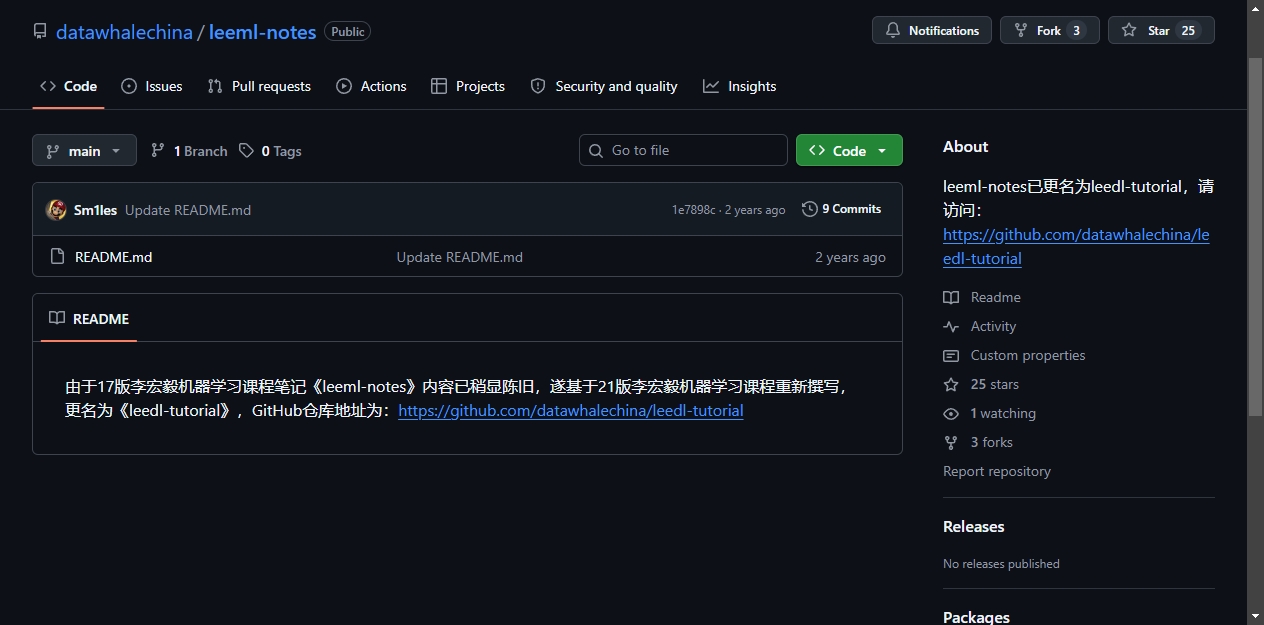Open the Releases heading link
This screenshot has height=625, width=1264.
pyautogui.click(x=973, y=527)
